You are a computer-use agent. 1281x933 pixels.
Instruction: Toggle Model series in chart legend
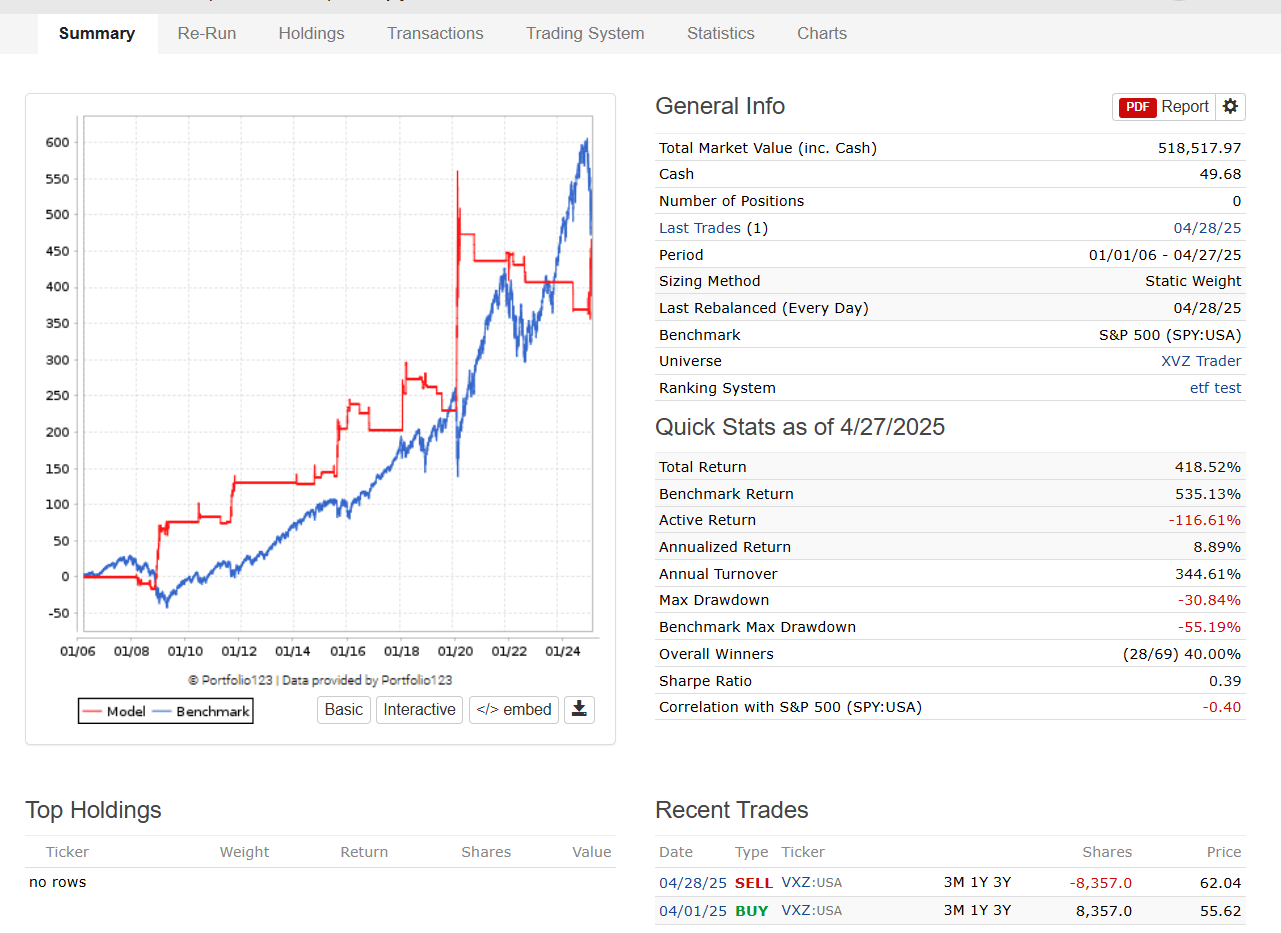114,712
